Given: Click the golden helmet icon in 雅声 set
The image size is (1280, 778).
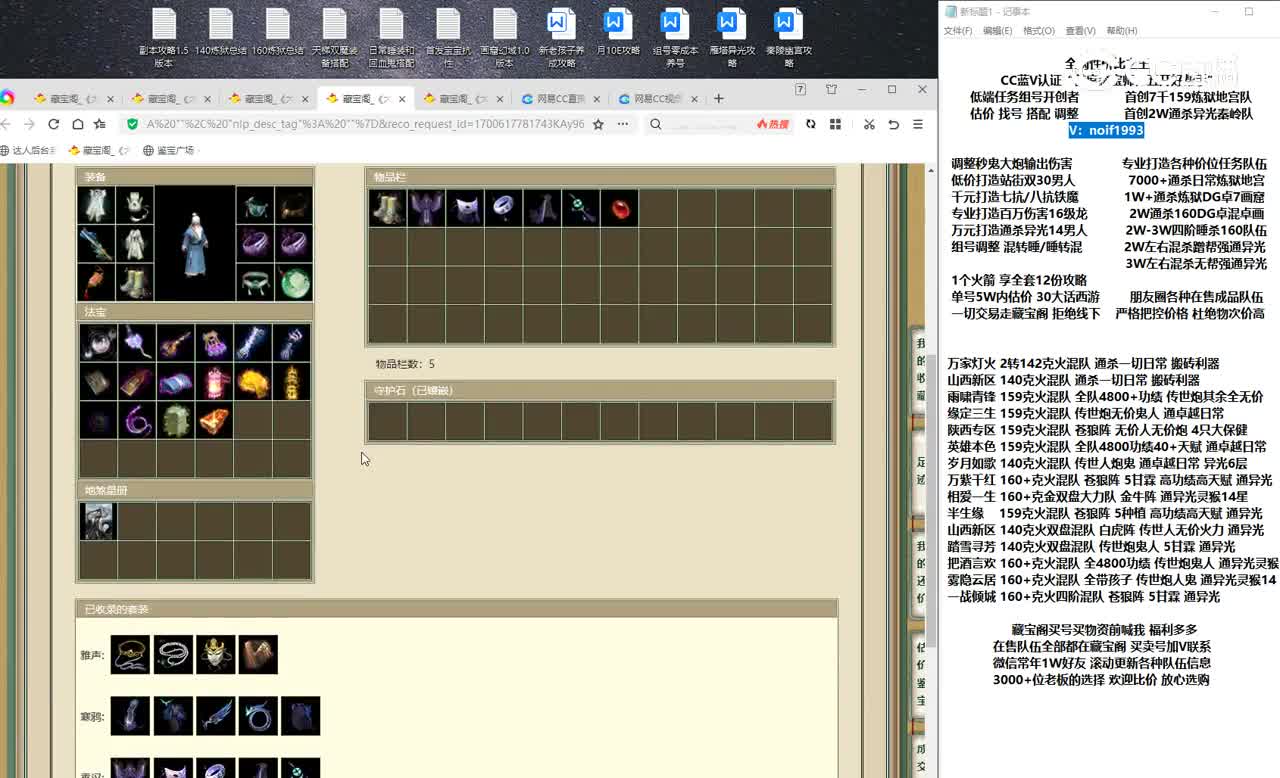Looking at the screenshot, I should point(215,654).
